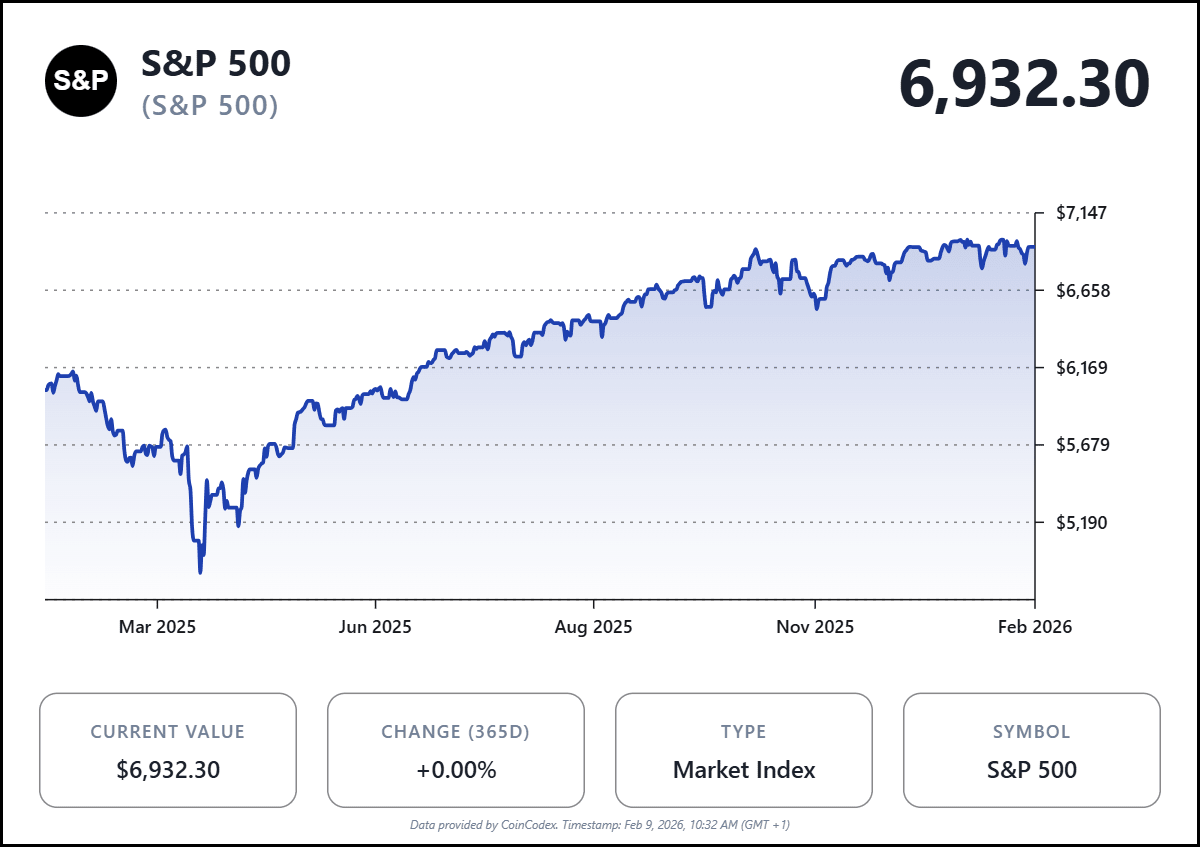Click the Type Market Index card
Viewport: 1200px width, 847px height.
[x=744, y=750]
